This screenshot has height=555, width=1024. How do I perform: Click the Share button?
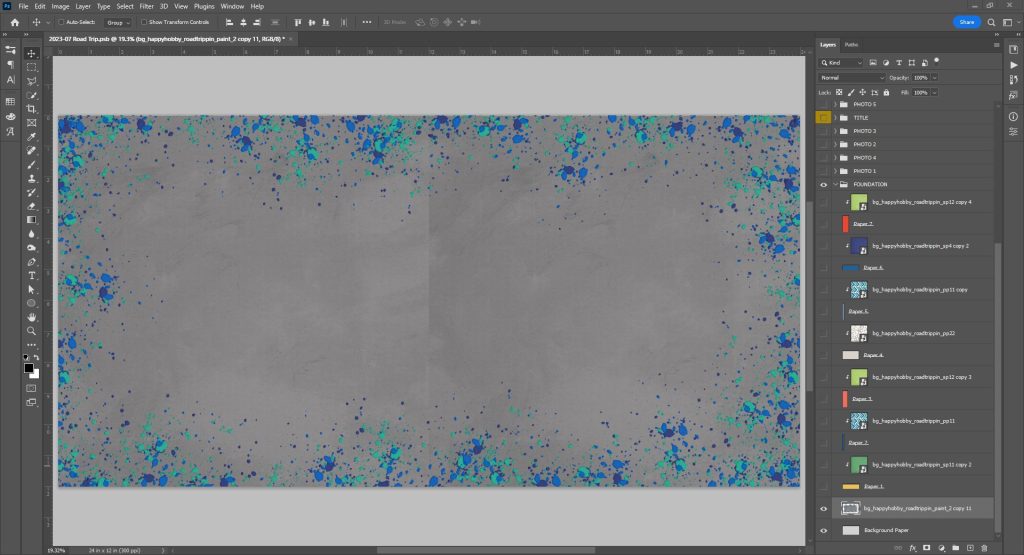(x=966, y=21)
